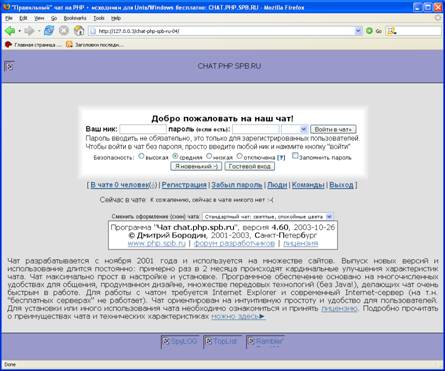Open the Rambler counter image

[x=265, y=342]
